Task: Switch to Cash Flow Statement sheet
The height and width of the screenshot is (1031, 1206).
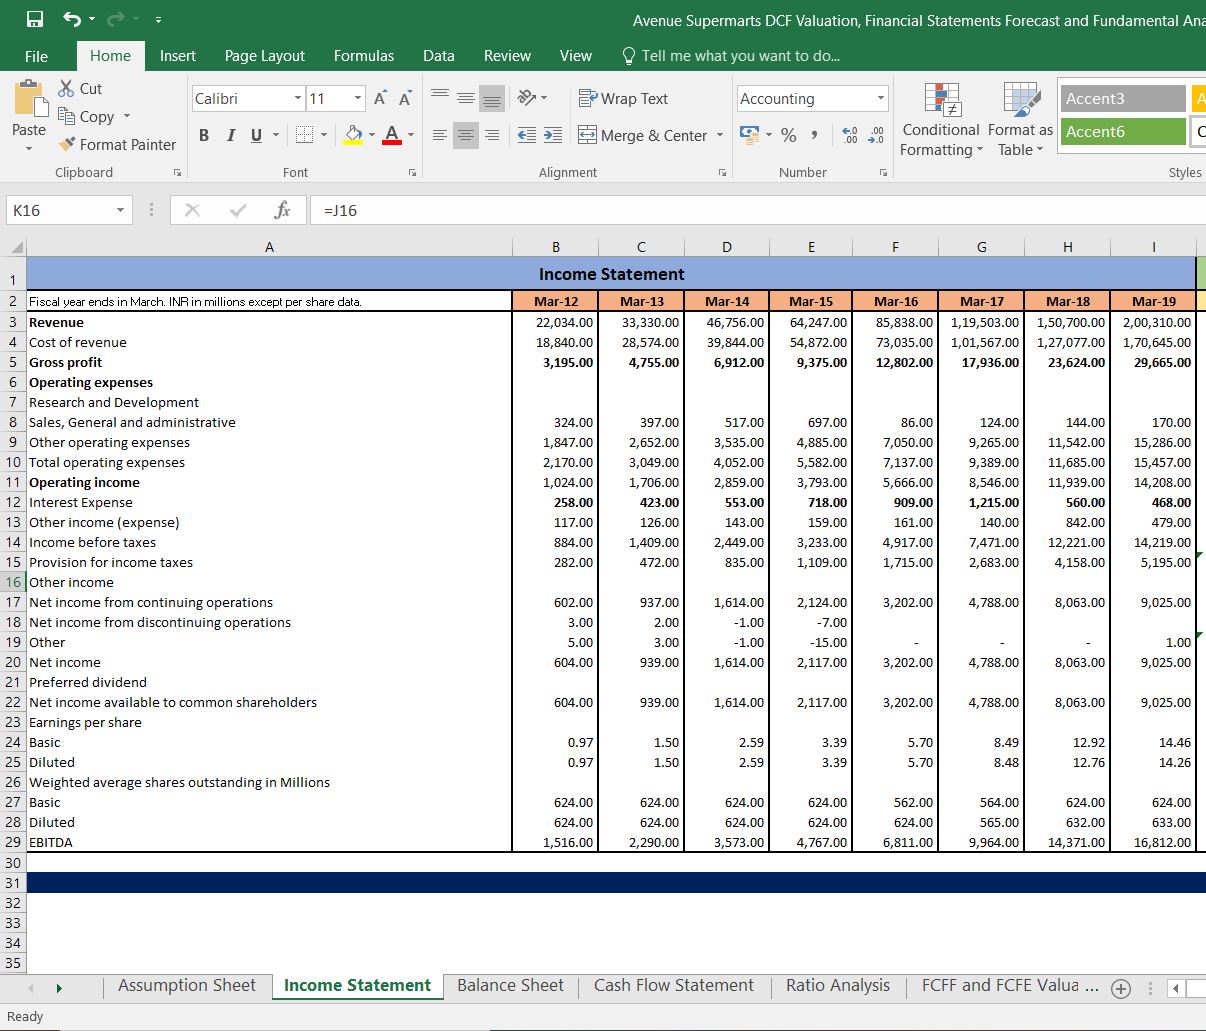Action: pyautogui.click(x=674, y=985)
